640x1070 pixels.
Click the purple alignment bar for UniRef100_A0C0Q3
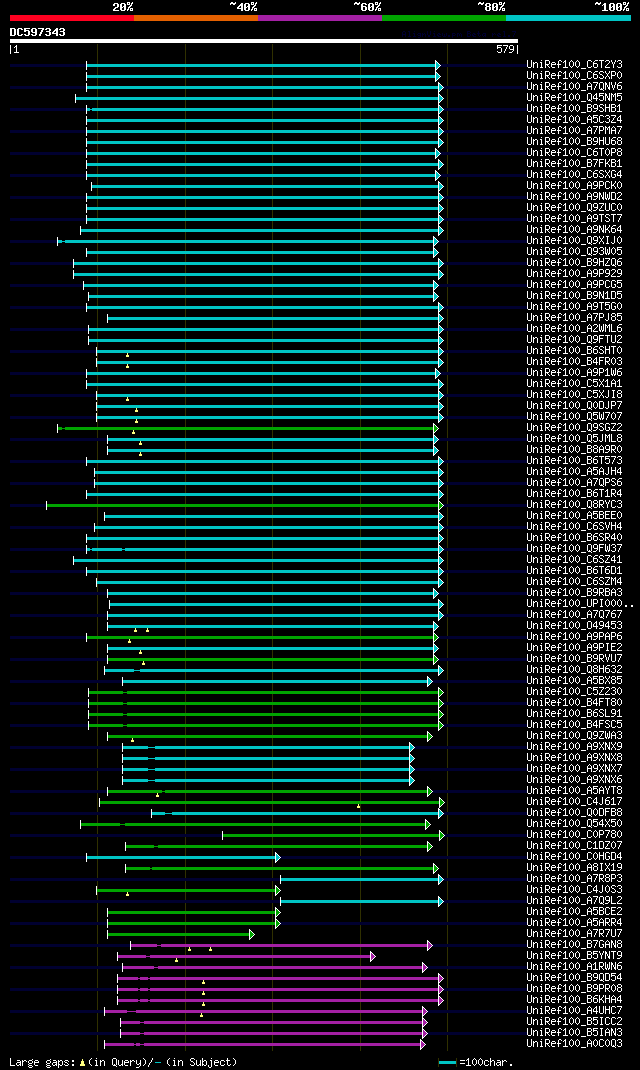tap(265, 1044)
